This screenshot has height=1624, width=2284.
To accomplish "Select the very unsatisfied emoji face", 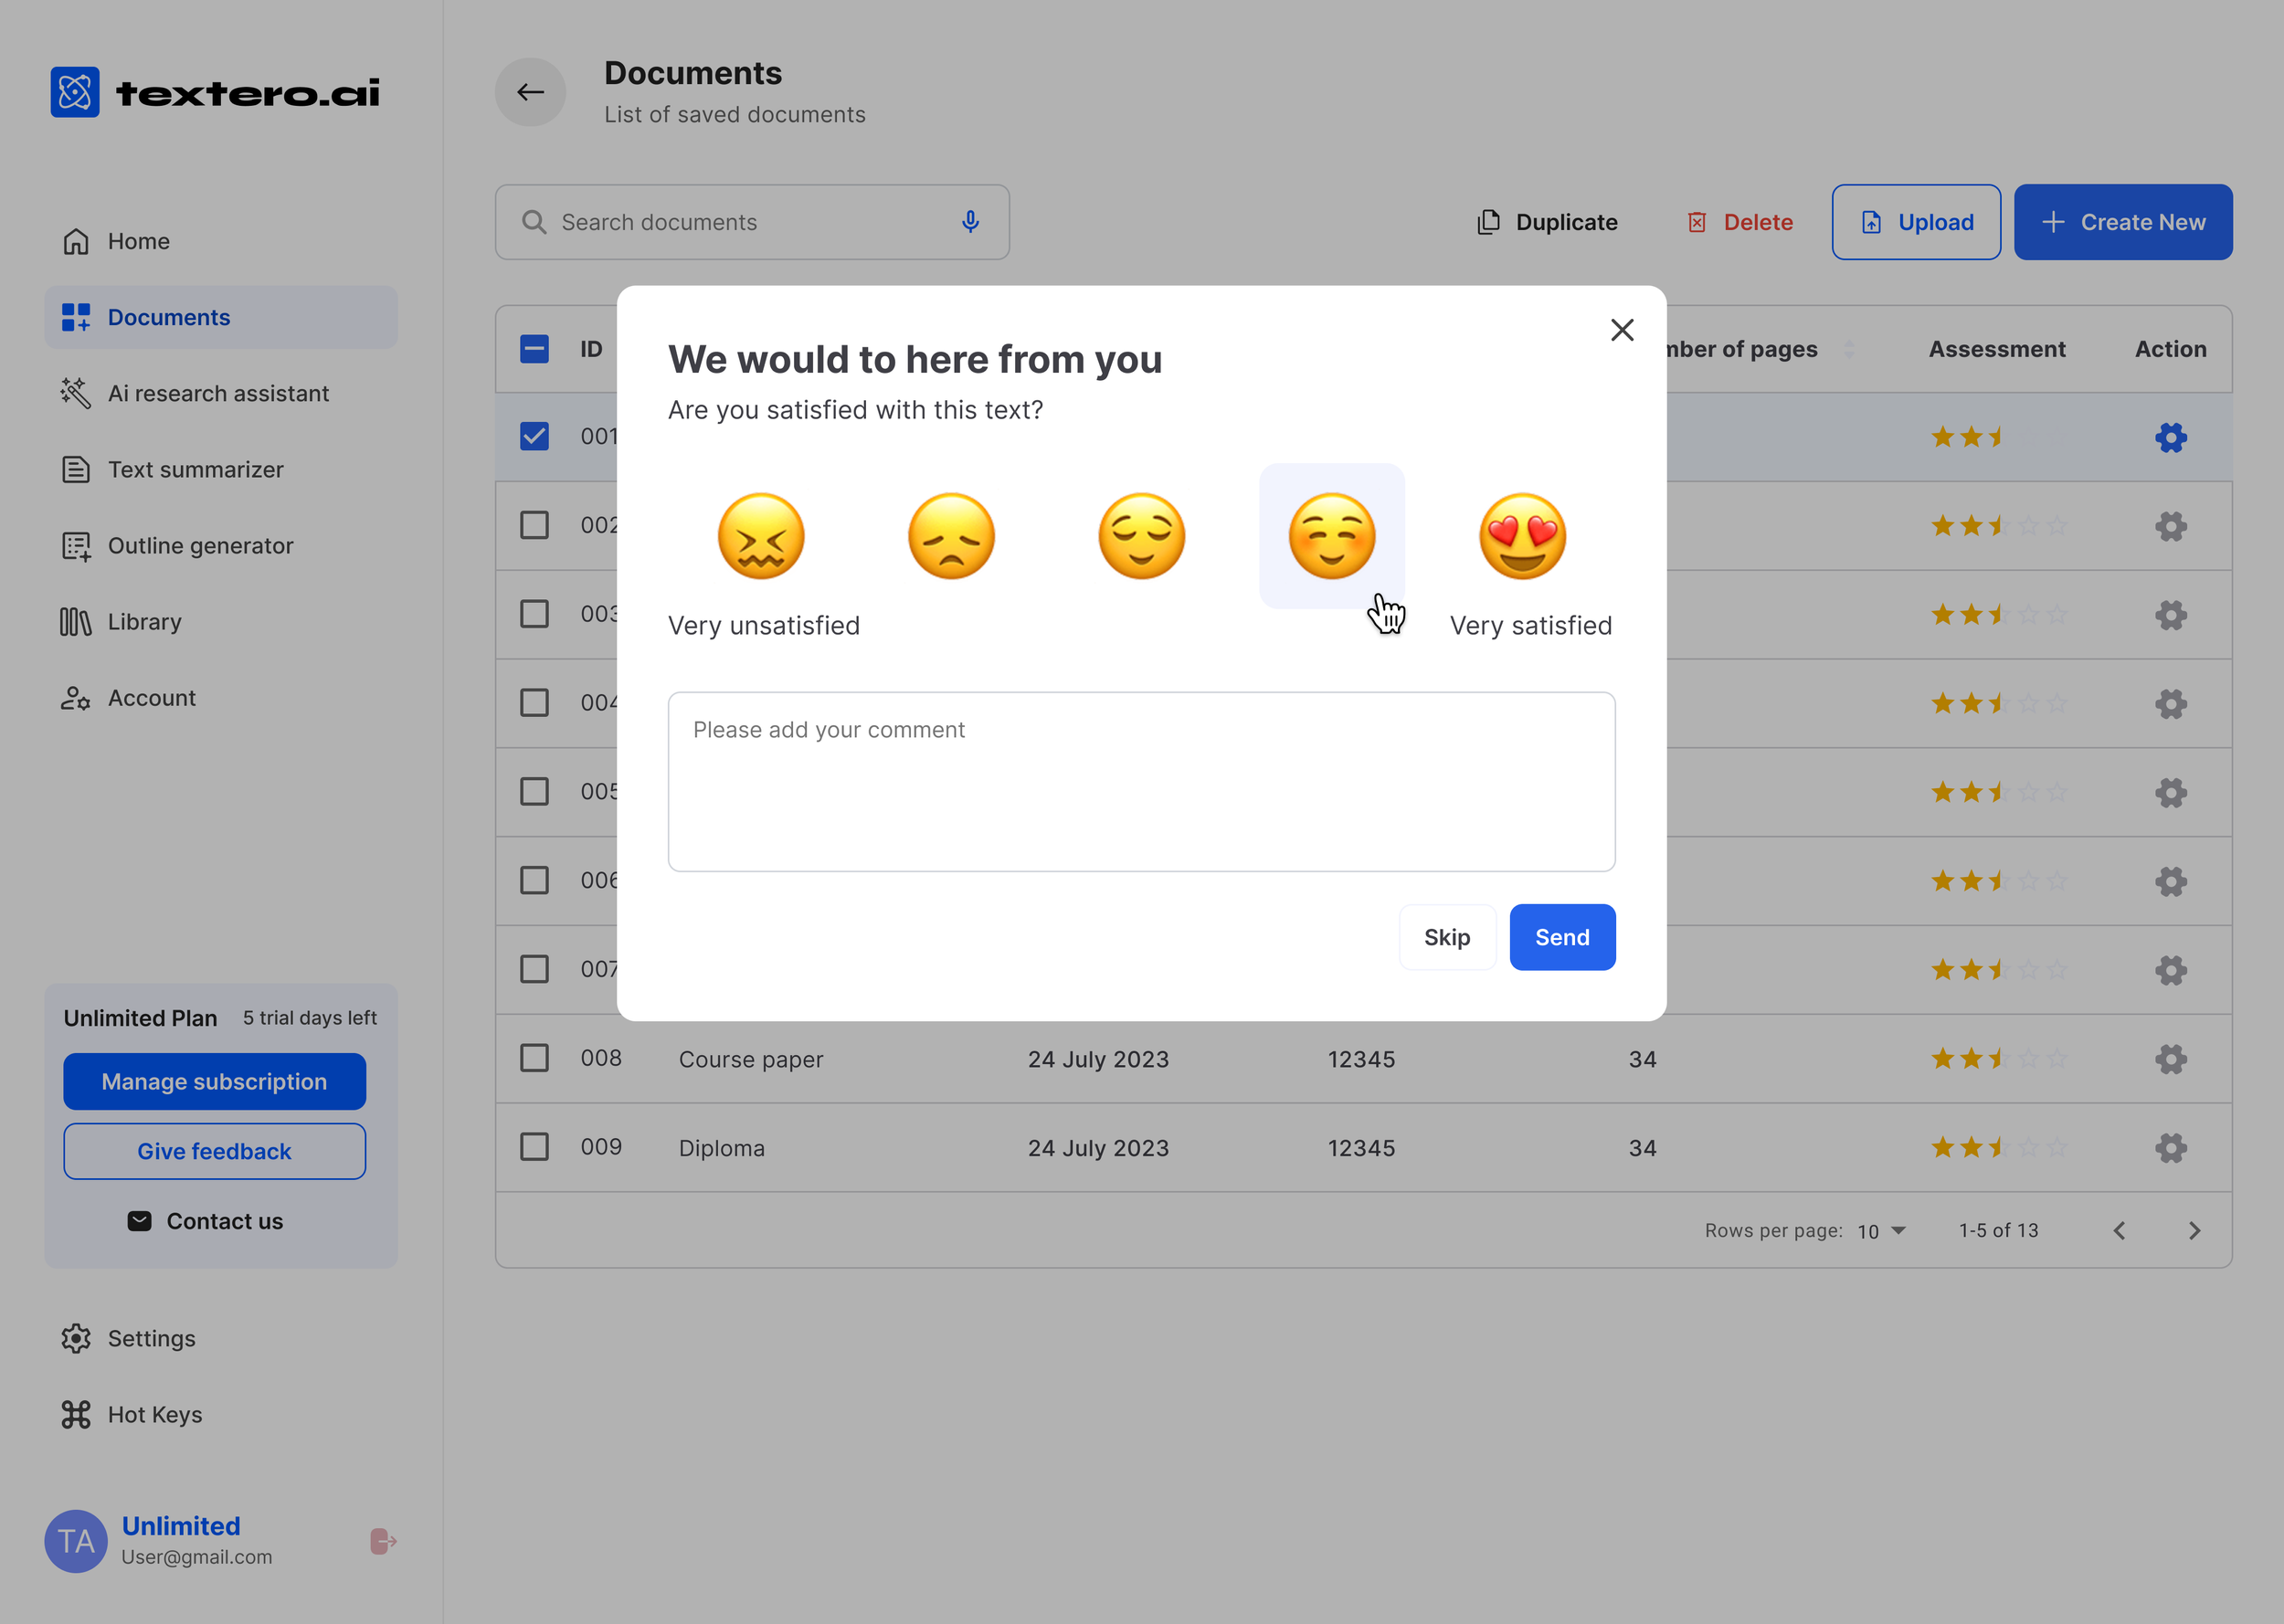I will tap(761, 537).
